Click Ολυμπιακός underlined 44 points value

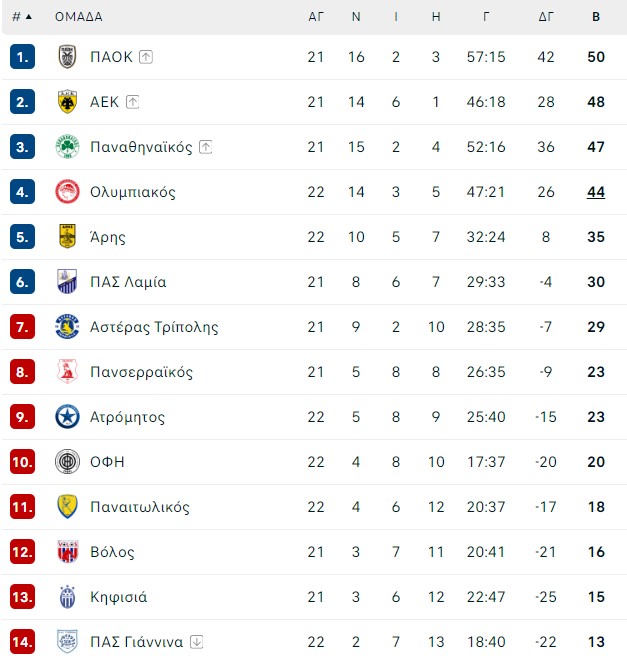pos(596,192)
